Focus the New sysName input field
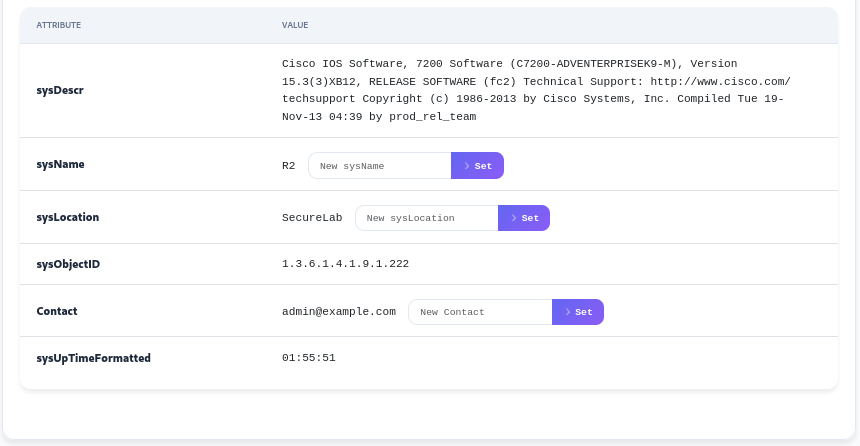 click(x=380, y=166)
